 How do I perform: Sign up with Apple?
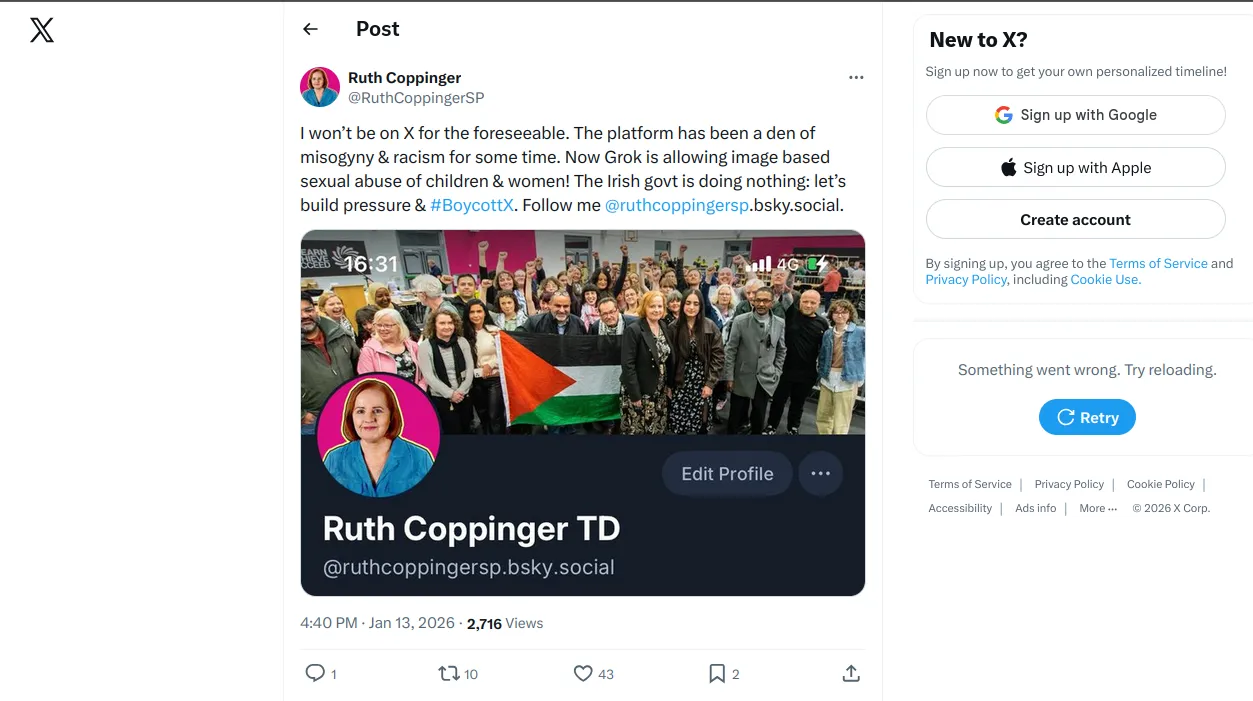pyautogui.click(x=1075, y=168)
